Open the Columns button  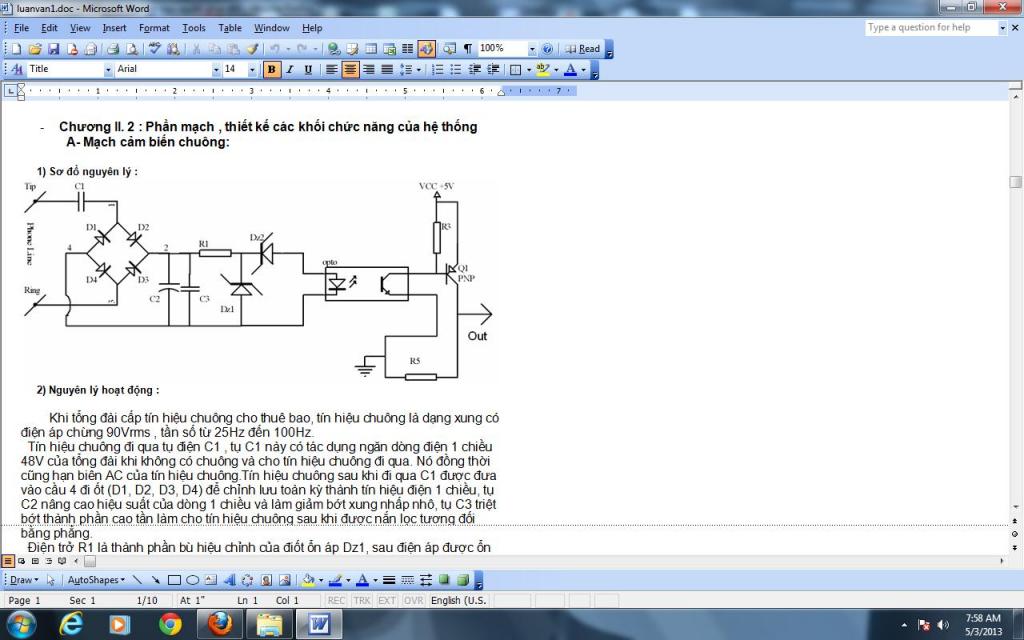[408, 49]
